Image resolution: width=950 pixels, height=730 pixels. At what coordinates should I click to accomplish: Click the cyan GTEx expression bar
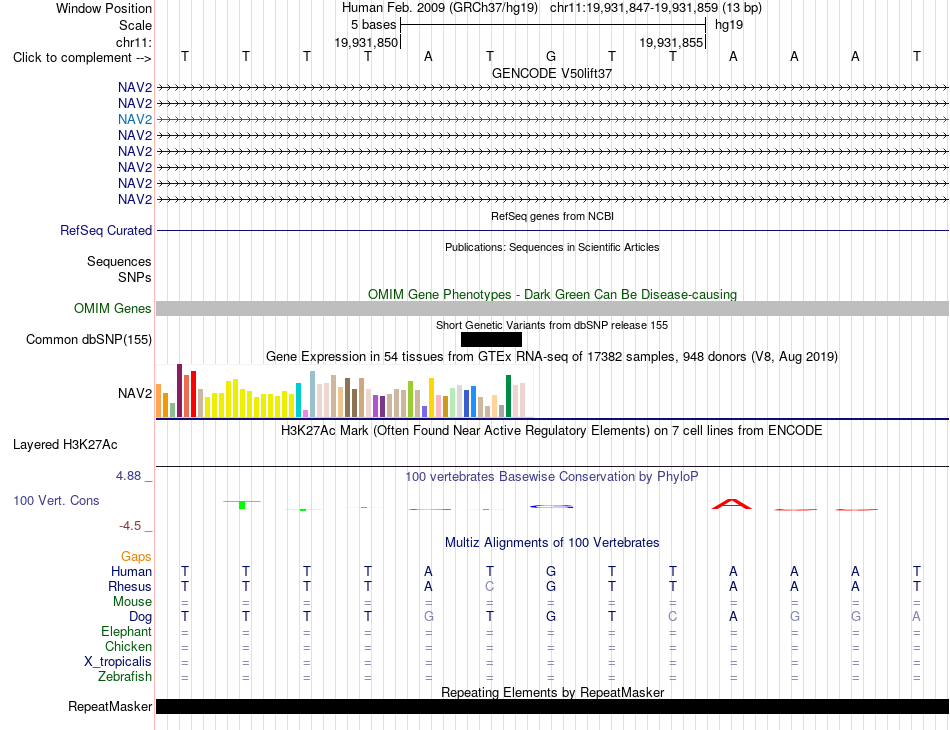298,400
